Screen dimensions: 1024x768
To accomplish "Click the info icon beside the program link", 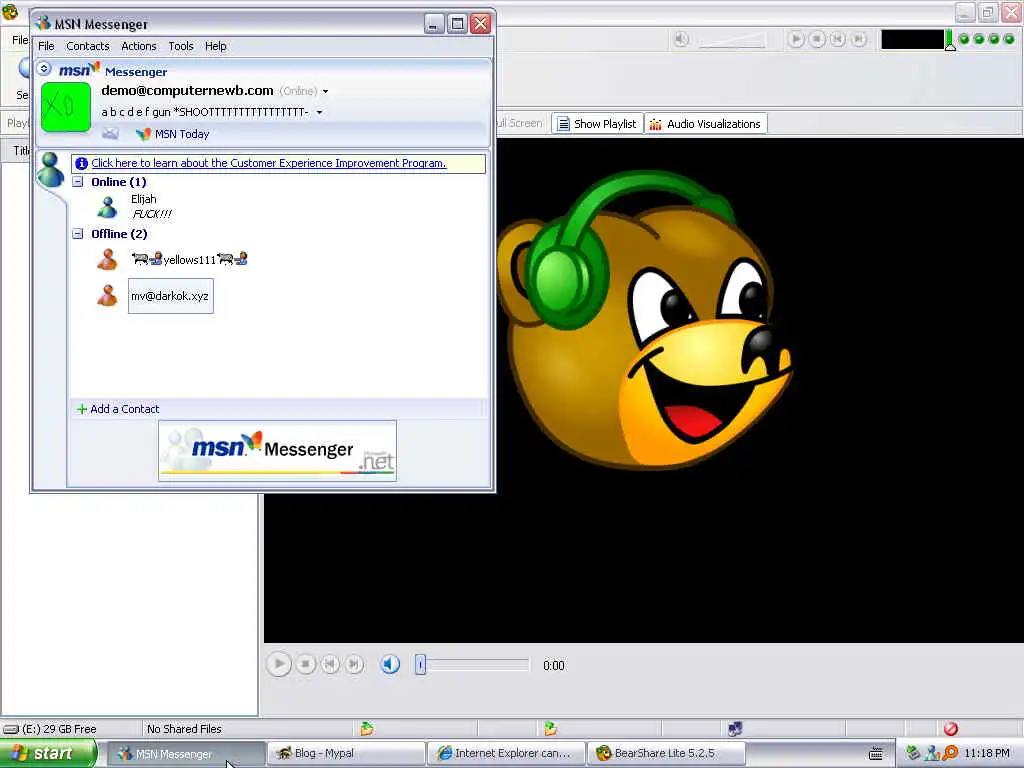I will tap(81, 163).
